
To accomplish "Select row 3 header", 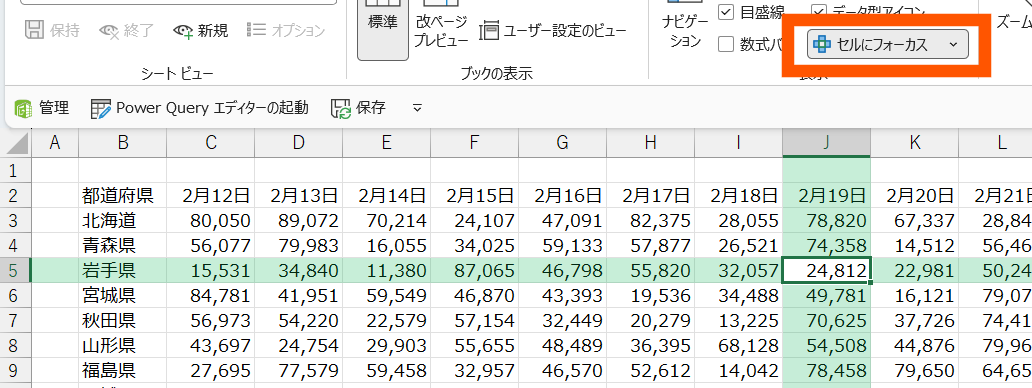I will point(15,220).
